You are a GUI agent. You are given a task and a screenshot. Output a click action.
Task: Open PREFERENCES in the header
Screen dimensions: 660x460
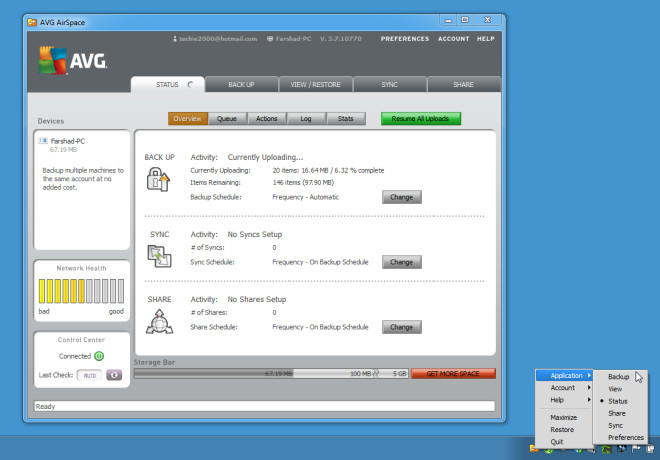pos(405,39)
